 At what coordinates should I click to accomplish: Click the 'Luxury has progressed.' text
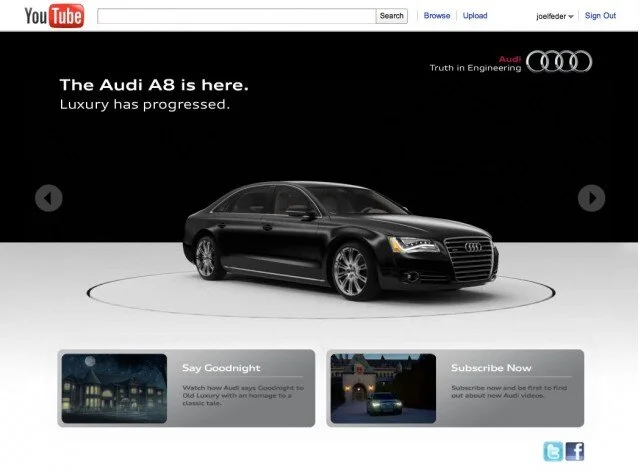pos(144,105)
